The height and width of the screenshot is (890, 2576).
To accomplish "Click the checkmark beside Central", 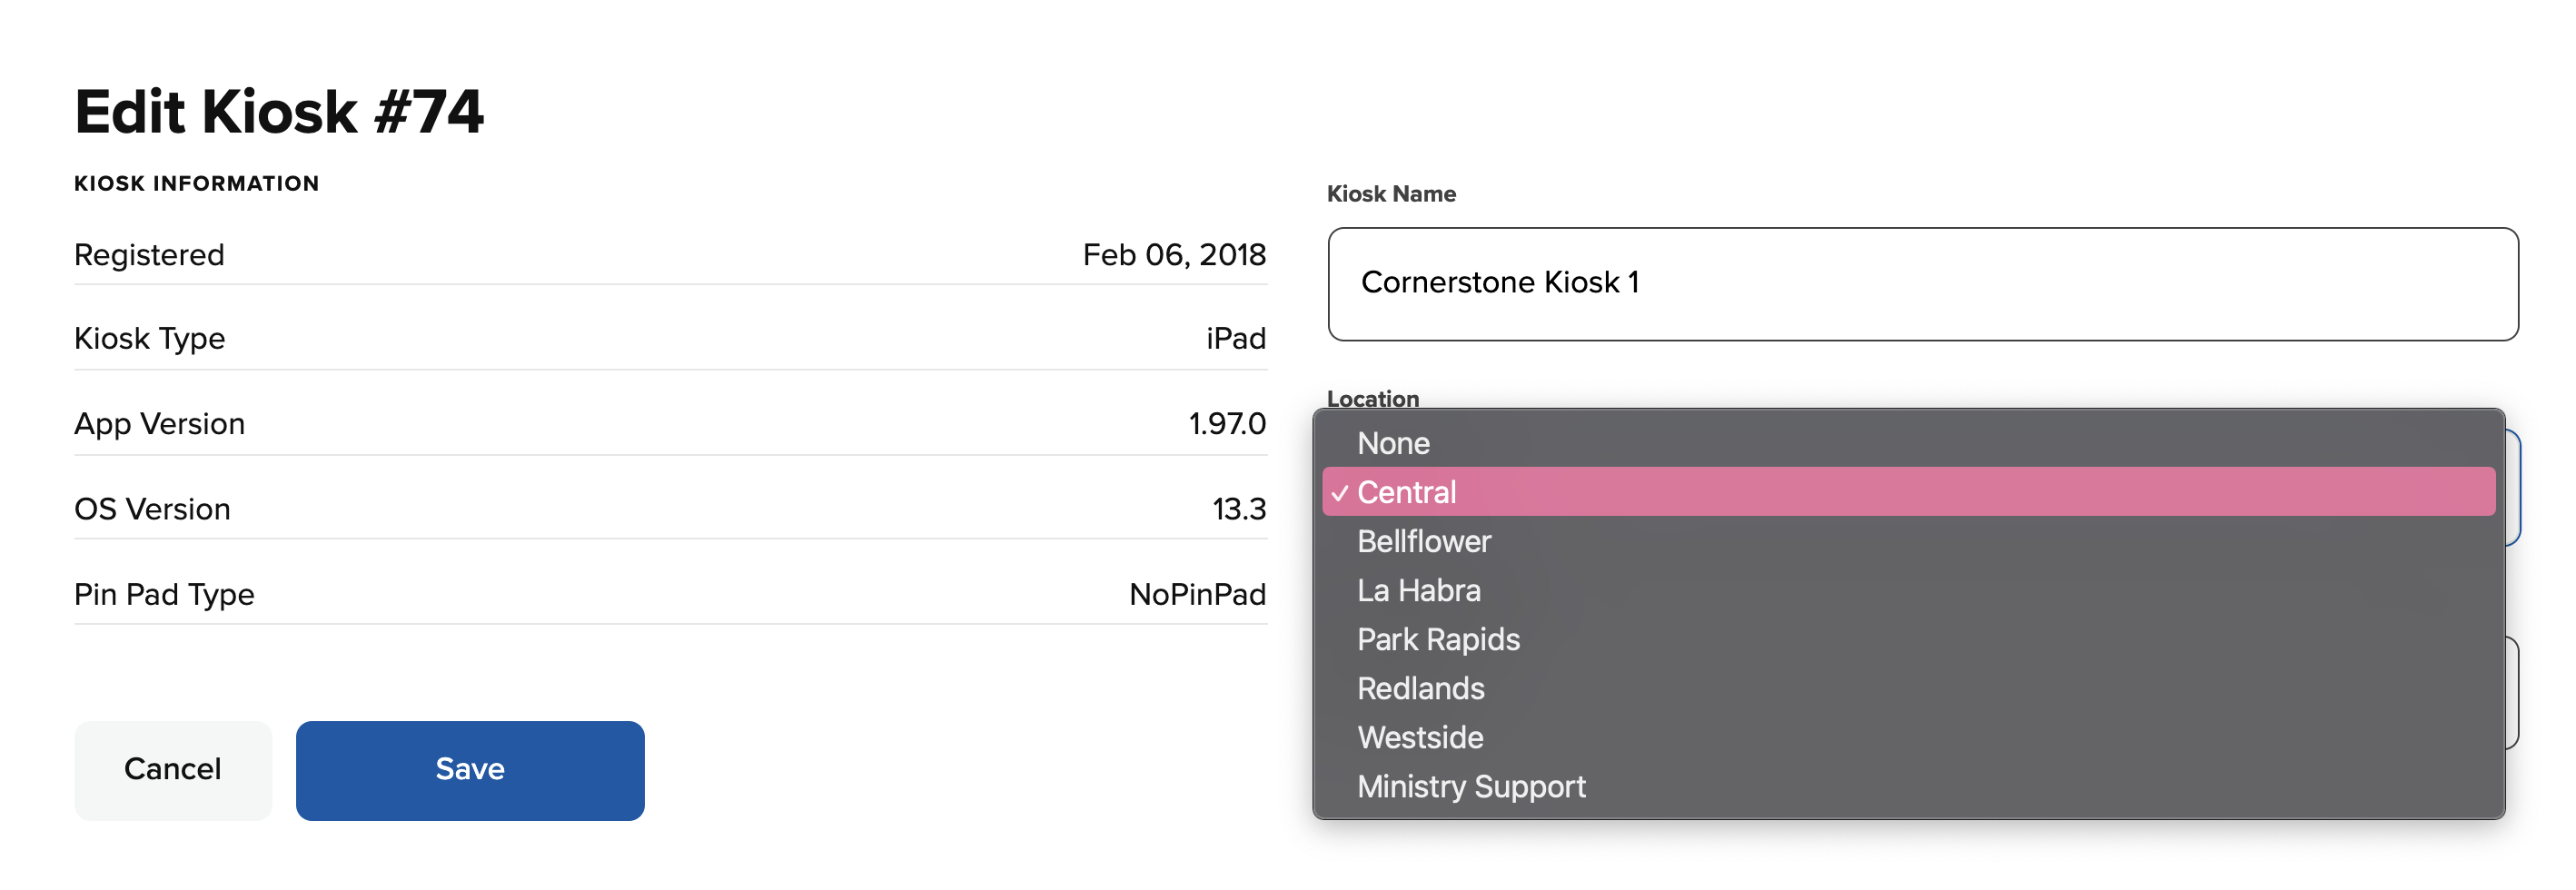I will 1339,493.
